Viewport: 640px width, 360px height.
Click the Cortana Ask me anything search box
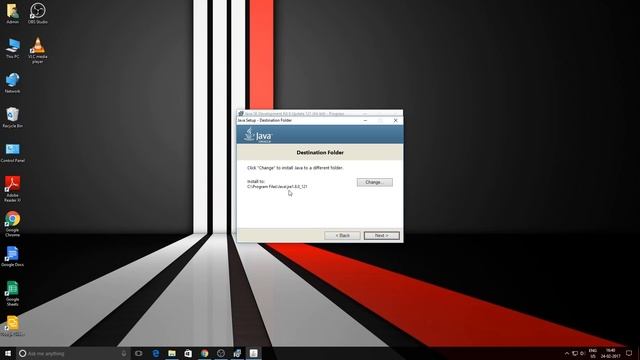coord(73,353)
